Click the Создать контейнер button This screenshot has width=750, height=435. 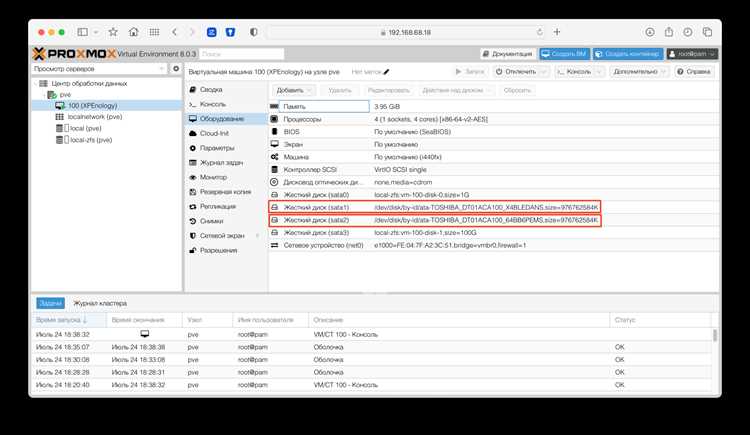(x=628, y=54)
